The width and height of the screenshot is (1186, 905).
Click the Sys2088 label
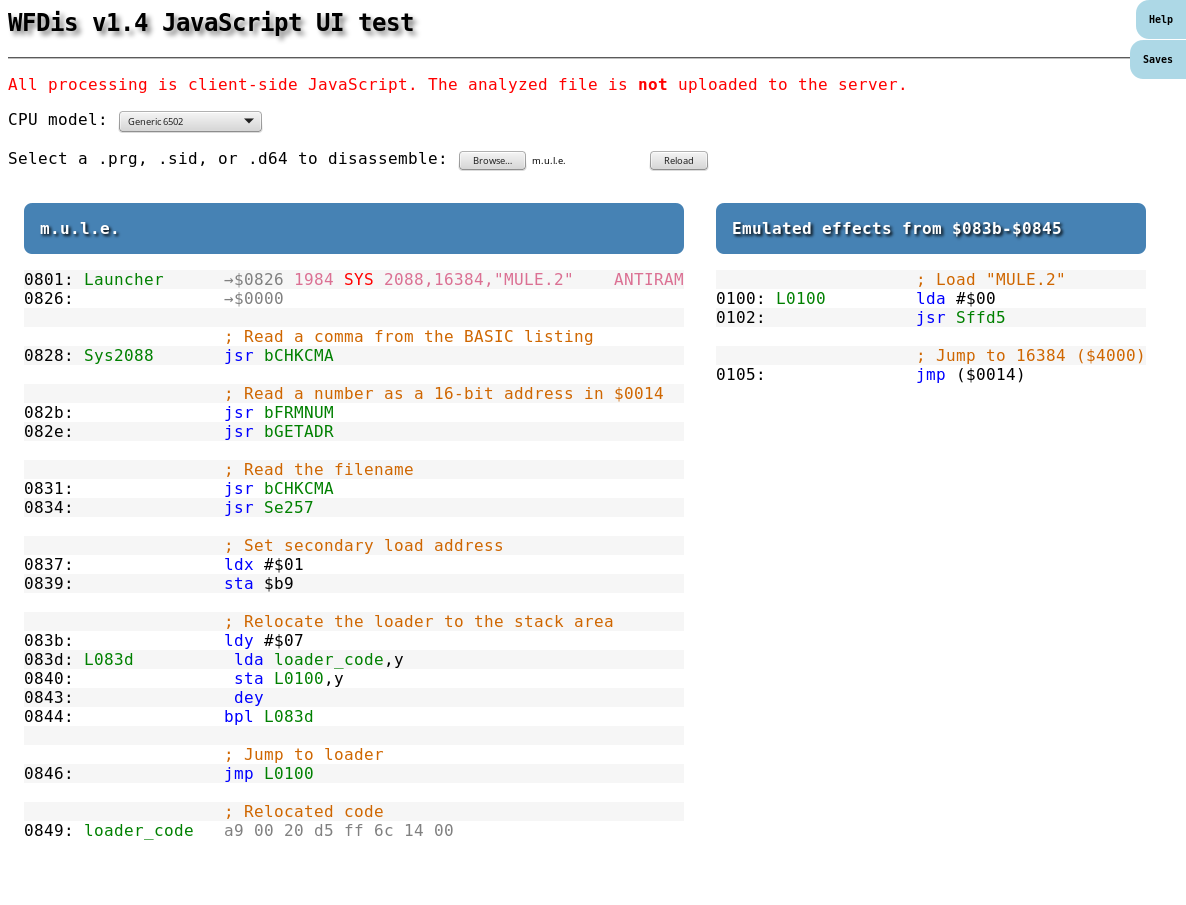click(x=118, y=356)
